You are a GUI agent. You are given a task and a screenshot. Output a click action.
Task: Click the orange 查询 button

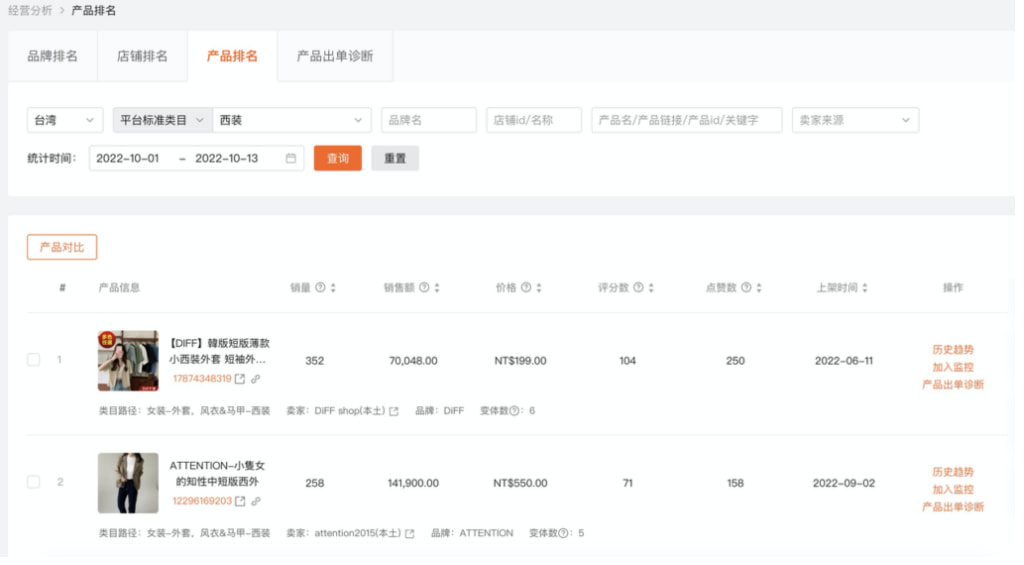tap(338, 159)
